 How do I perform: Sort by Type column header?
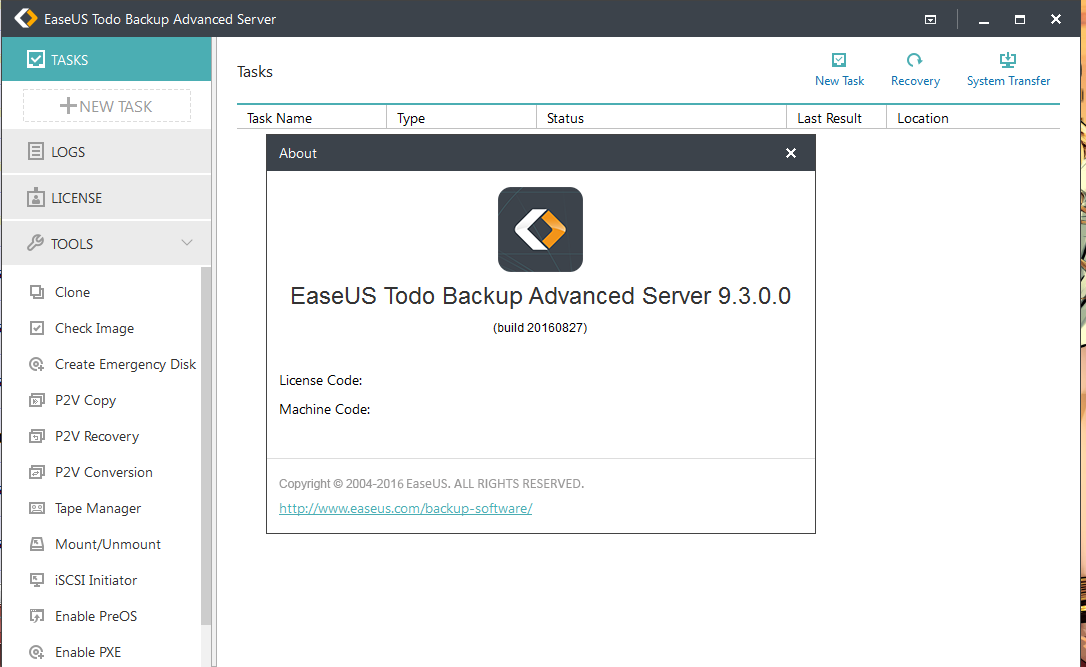[461, 118]
